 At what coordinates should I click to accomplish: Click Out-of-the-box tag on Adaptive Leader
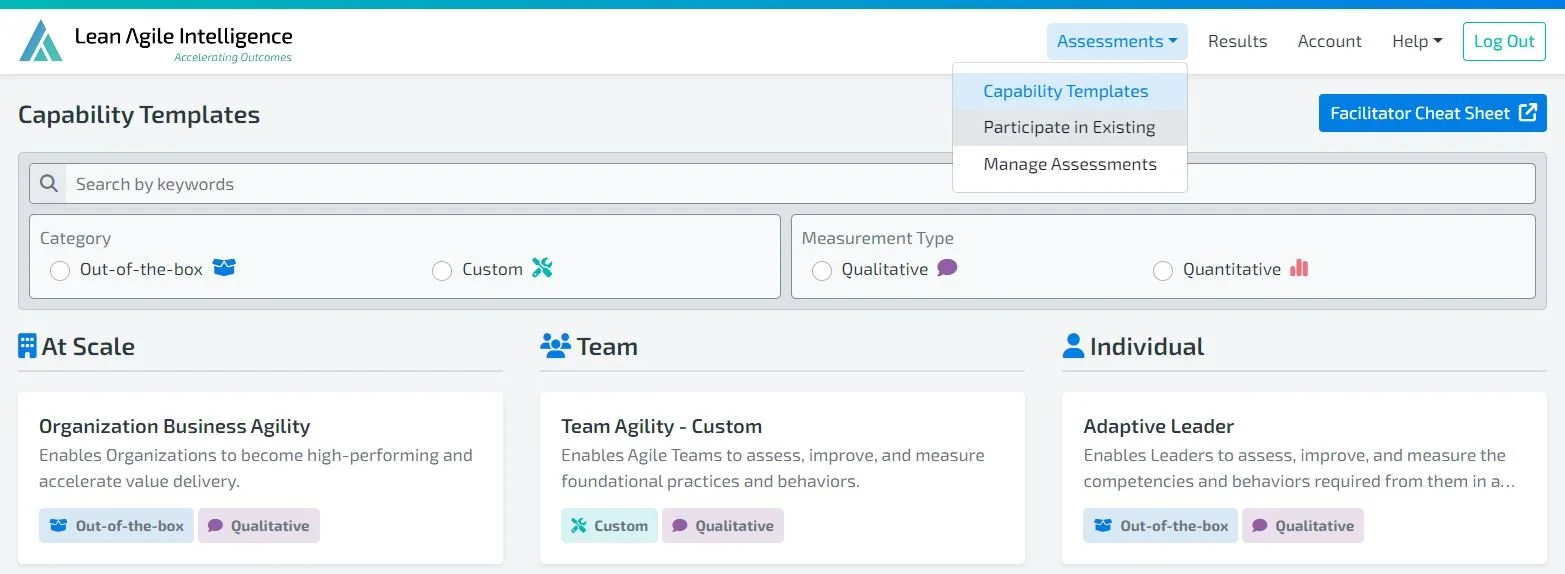click(1160, 526)
